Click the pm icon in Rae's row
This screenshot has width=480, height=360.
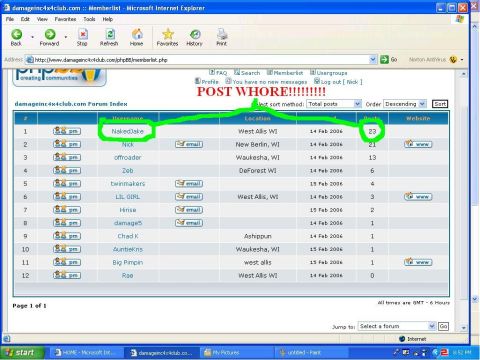point(67,275)
